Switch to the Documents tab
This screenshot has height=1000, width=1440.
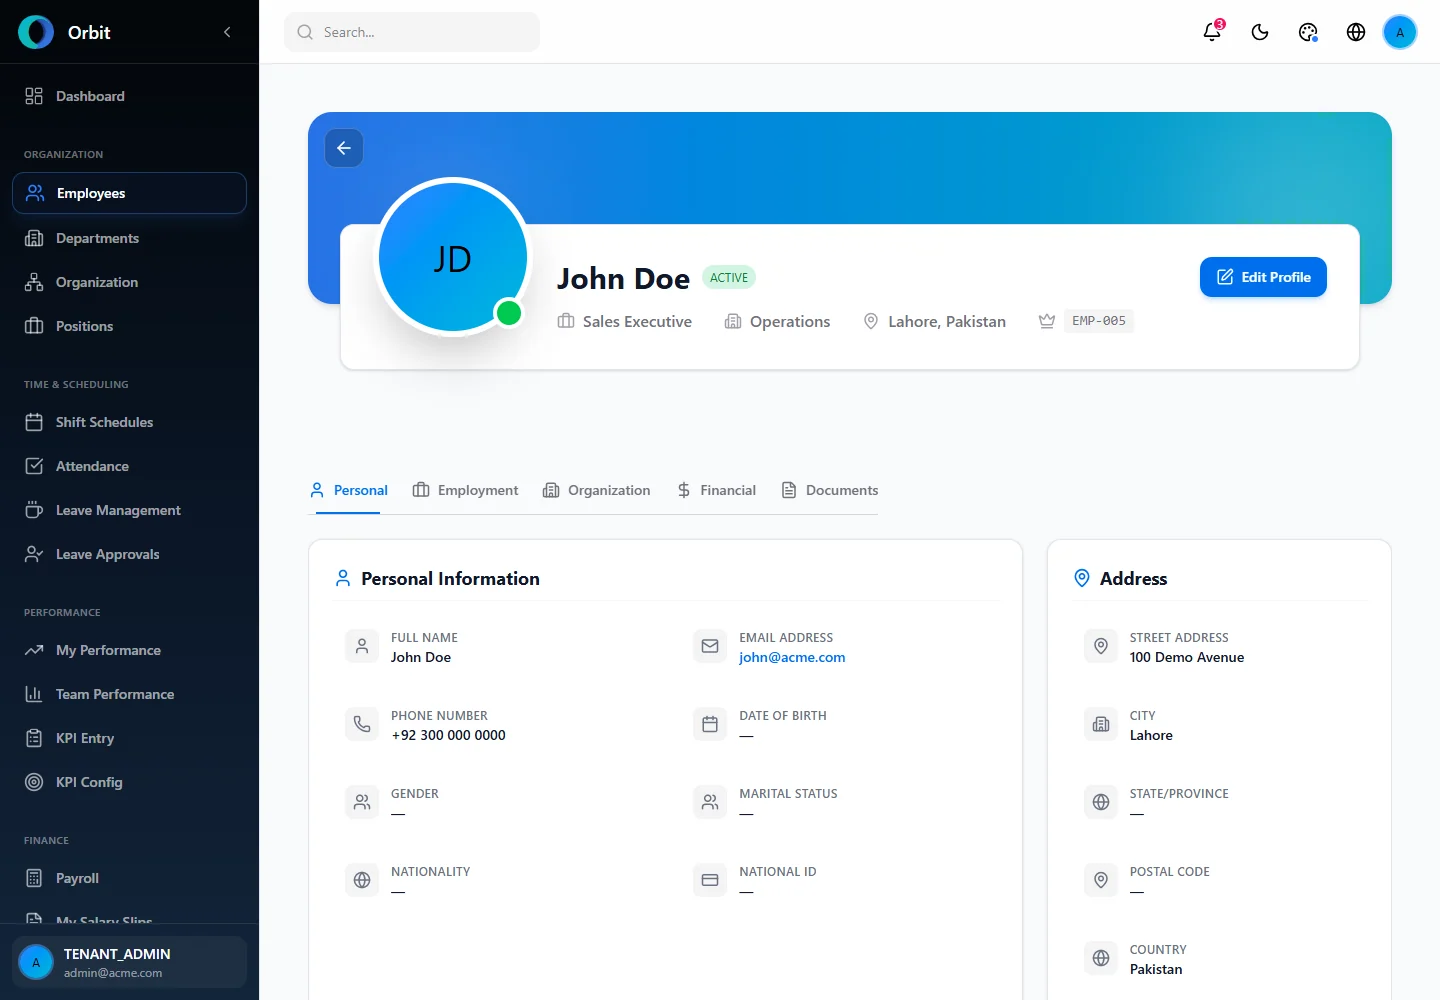click(x=829, y=490)
